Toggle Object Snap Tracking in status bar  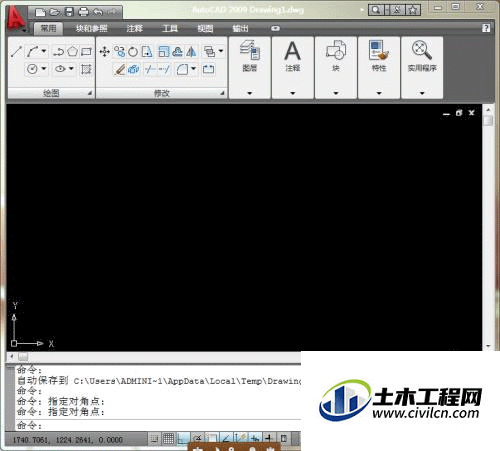pyautogui.click(x=226, y=438)
